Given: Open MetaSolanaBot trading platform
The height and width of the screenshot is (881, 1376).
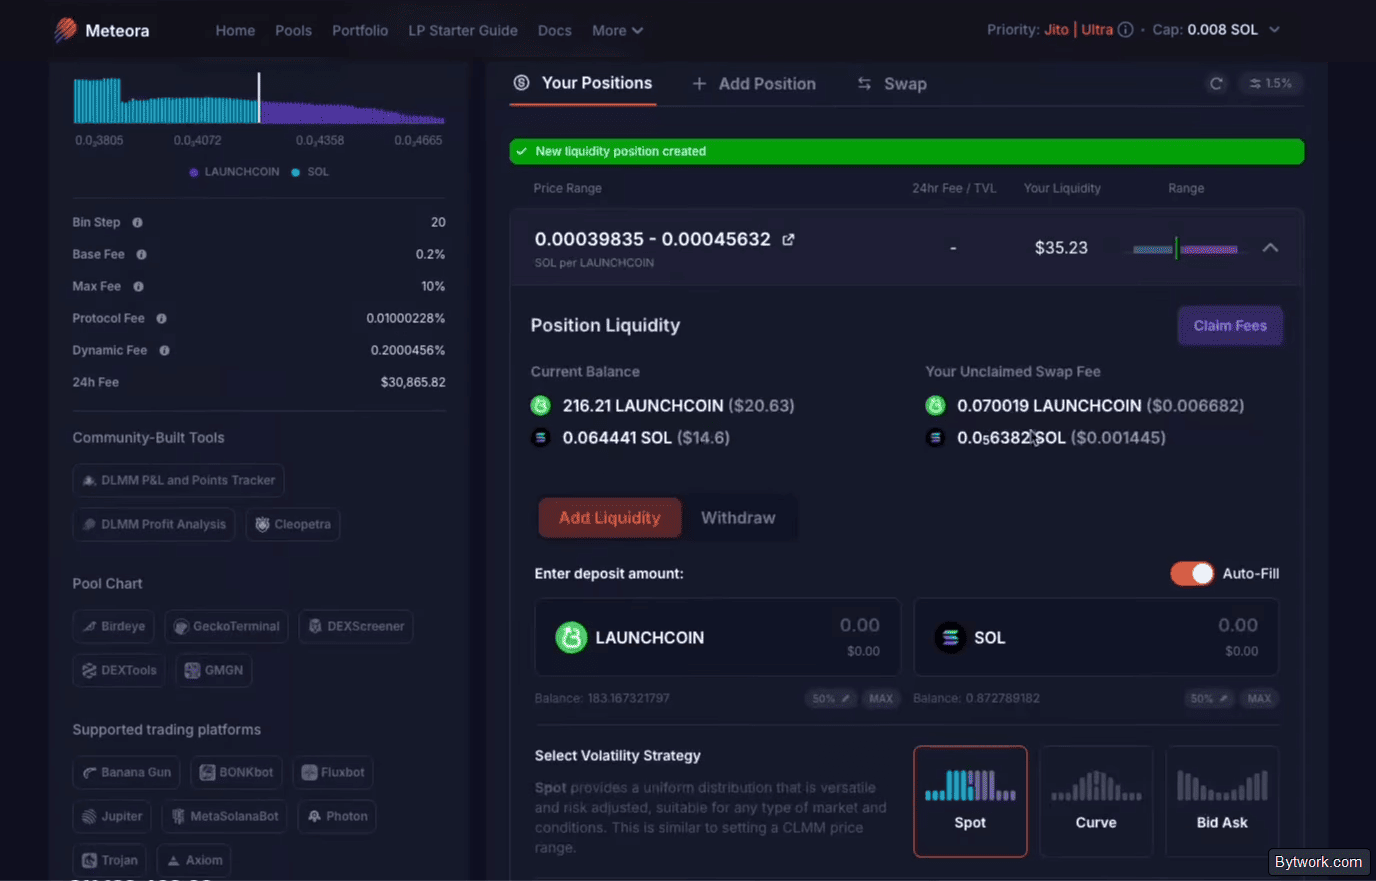Looking at the screenshot, I should pyautogui.click(x=224, y=816).
